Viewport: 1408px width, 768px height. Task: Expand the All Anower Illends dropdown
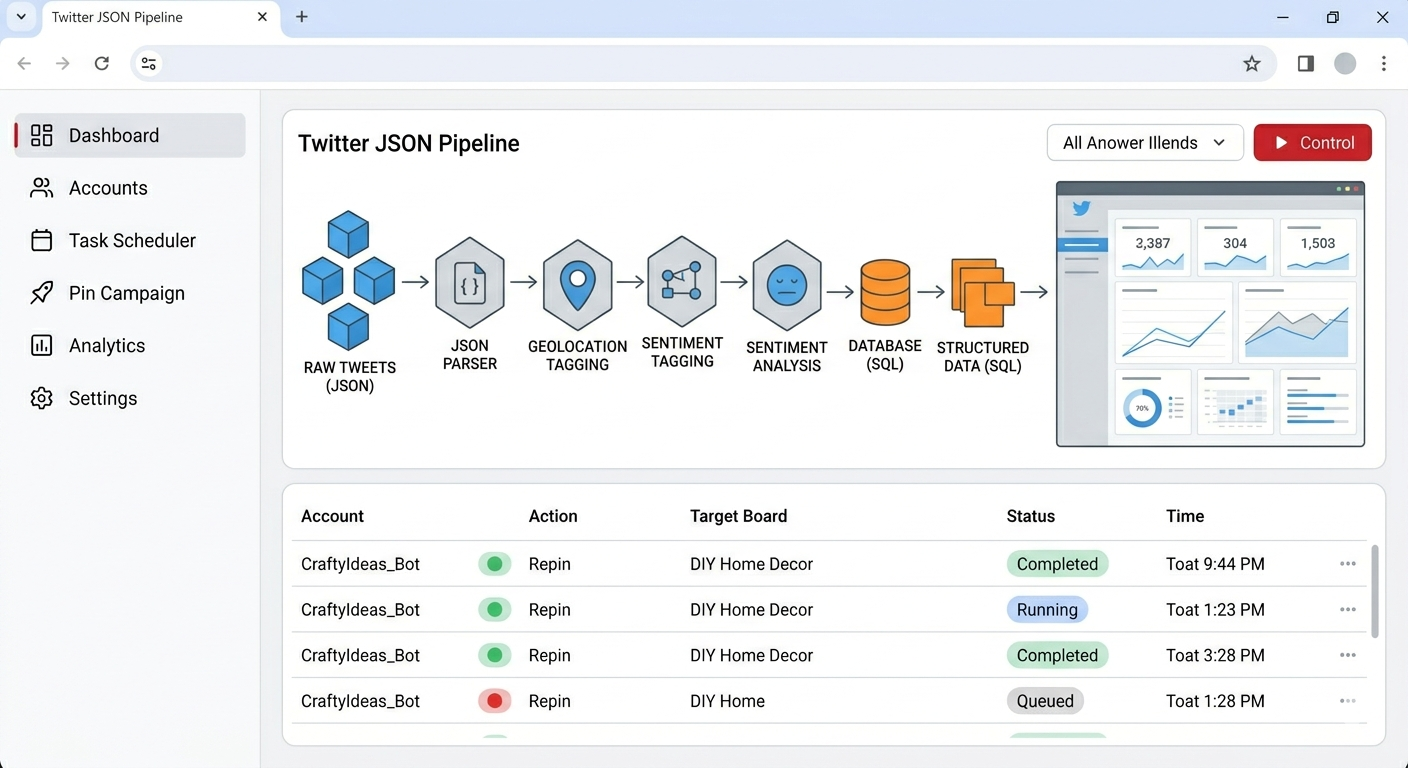coord(1145,143)
